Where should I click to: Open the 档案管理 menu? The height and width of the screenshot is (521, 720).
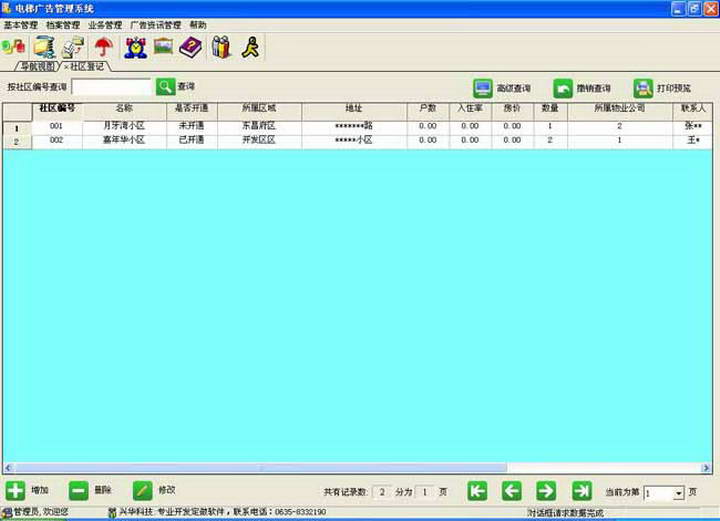point(63,25)
